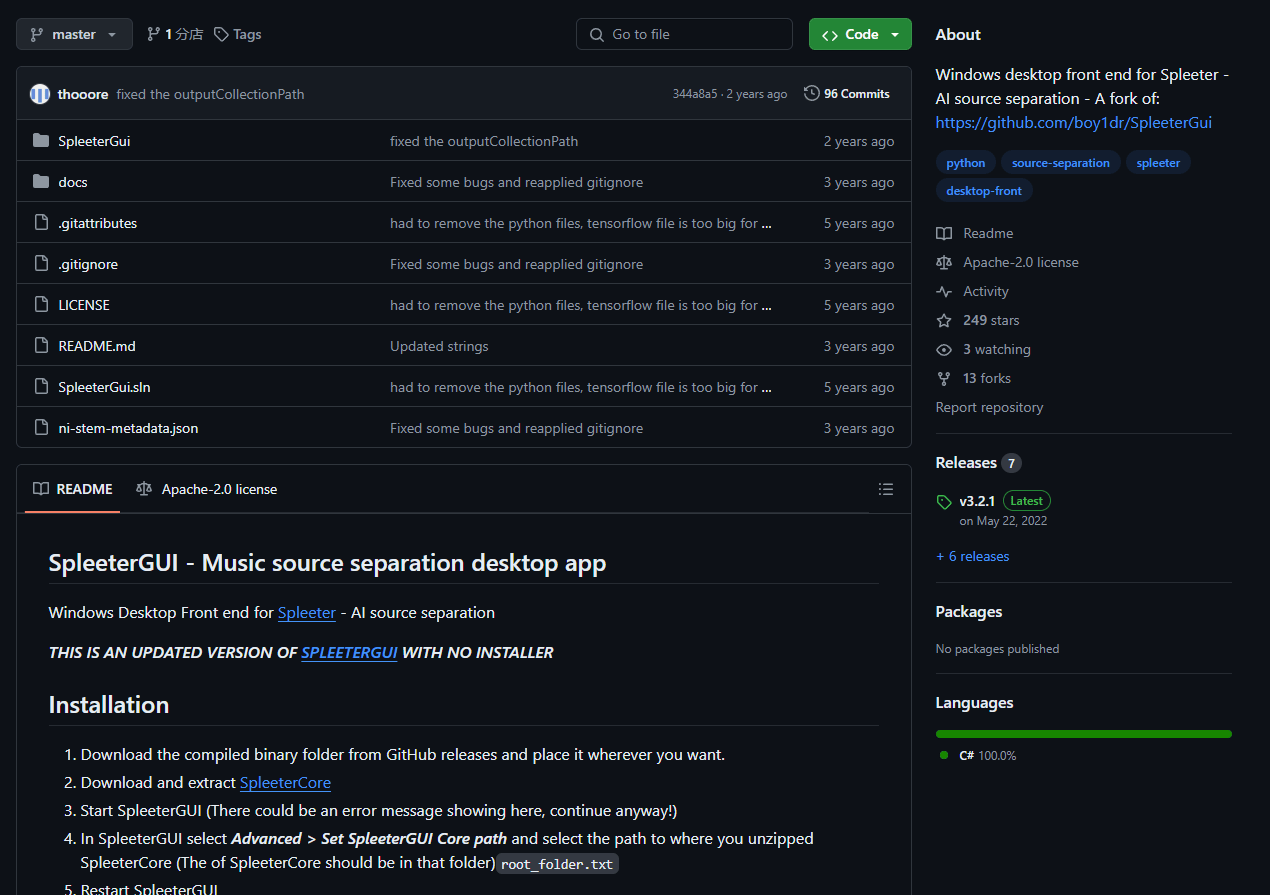This screenshot has height=895, width=1270.
Task: Open the README.md file
Action: pos(97,346)
